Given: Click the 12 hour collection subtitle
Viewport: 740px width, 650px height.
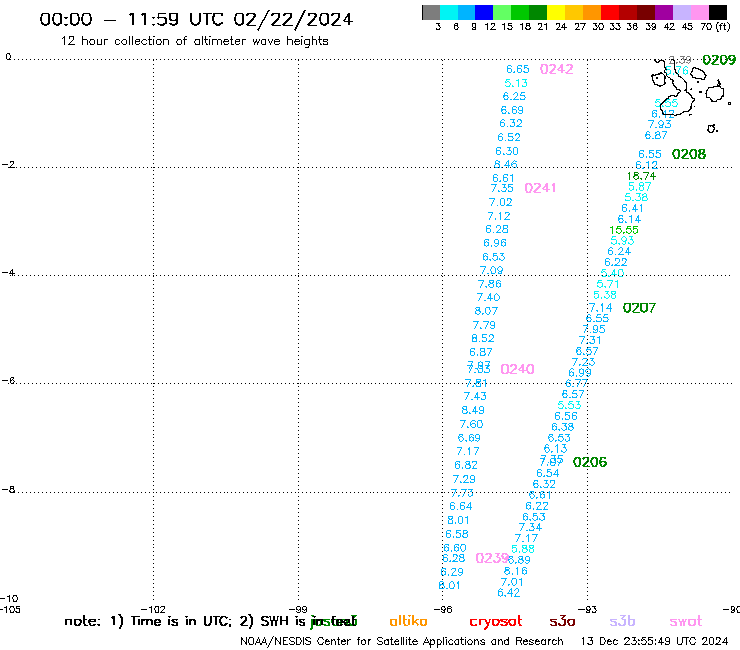Looking at the screenshot, I should [x=194, y=41].
